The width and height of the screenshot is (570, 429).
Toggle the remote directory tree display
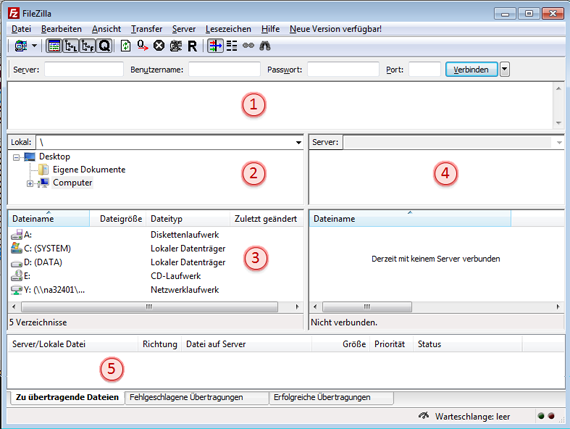pos(87,46)
